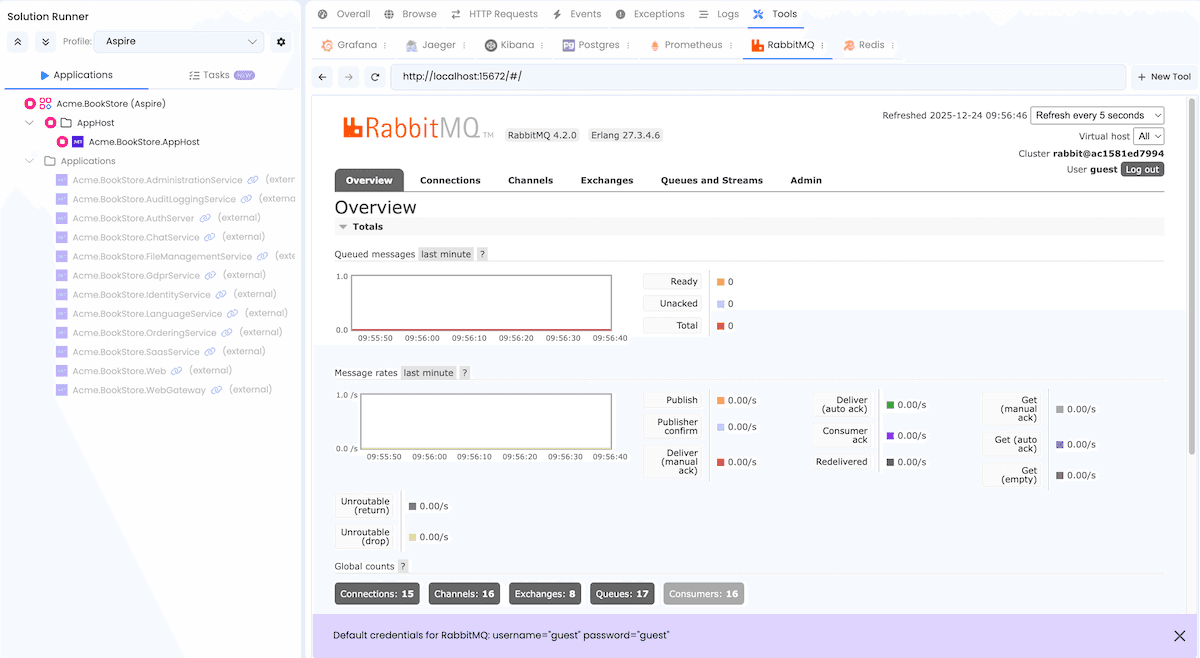
Task: Switch to the Postgres tool
Action: click(x=594, y=45)
